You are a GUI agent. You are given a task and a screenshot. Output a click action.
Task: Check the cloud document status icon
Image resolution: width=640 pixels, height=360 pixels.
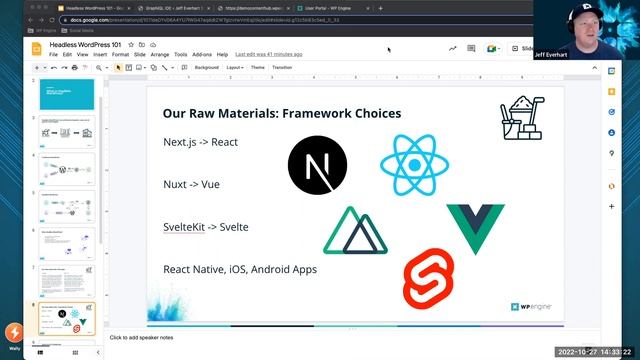point(153,44)
